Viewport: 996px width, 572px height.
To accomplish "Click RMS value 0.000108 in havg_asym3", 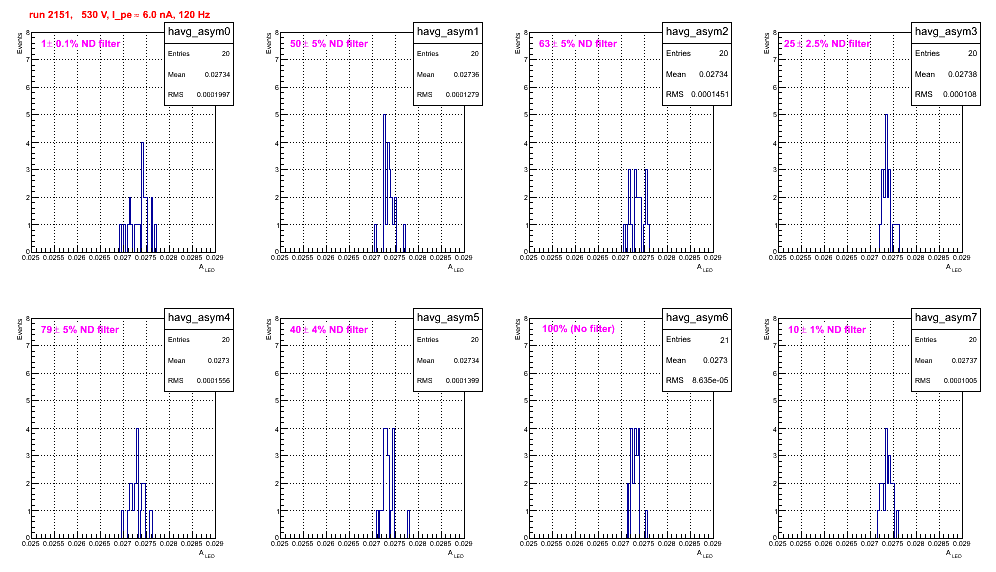I will [960, 95].
